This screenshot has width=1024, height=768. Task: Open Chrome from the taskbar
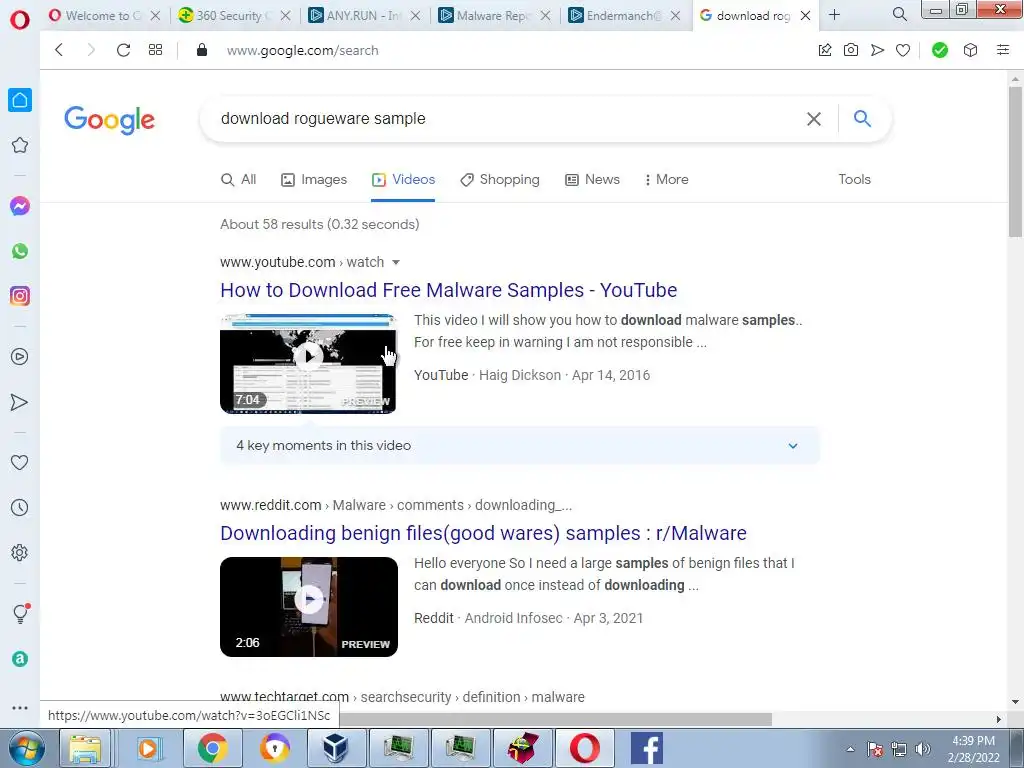tap(213, 748)
